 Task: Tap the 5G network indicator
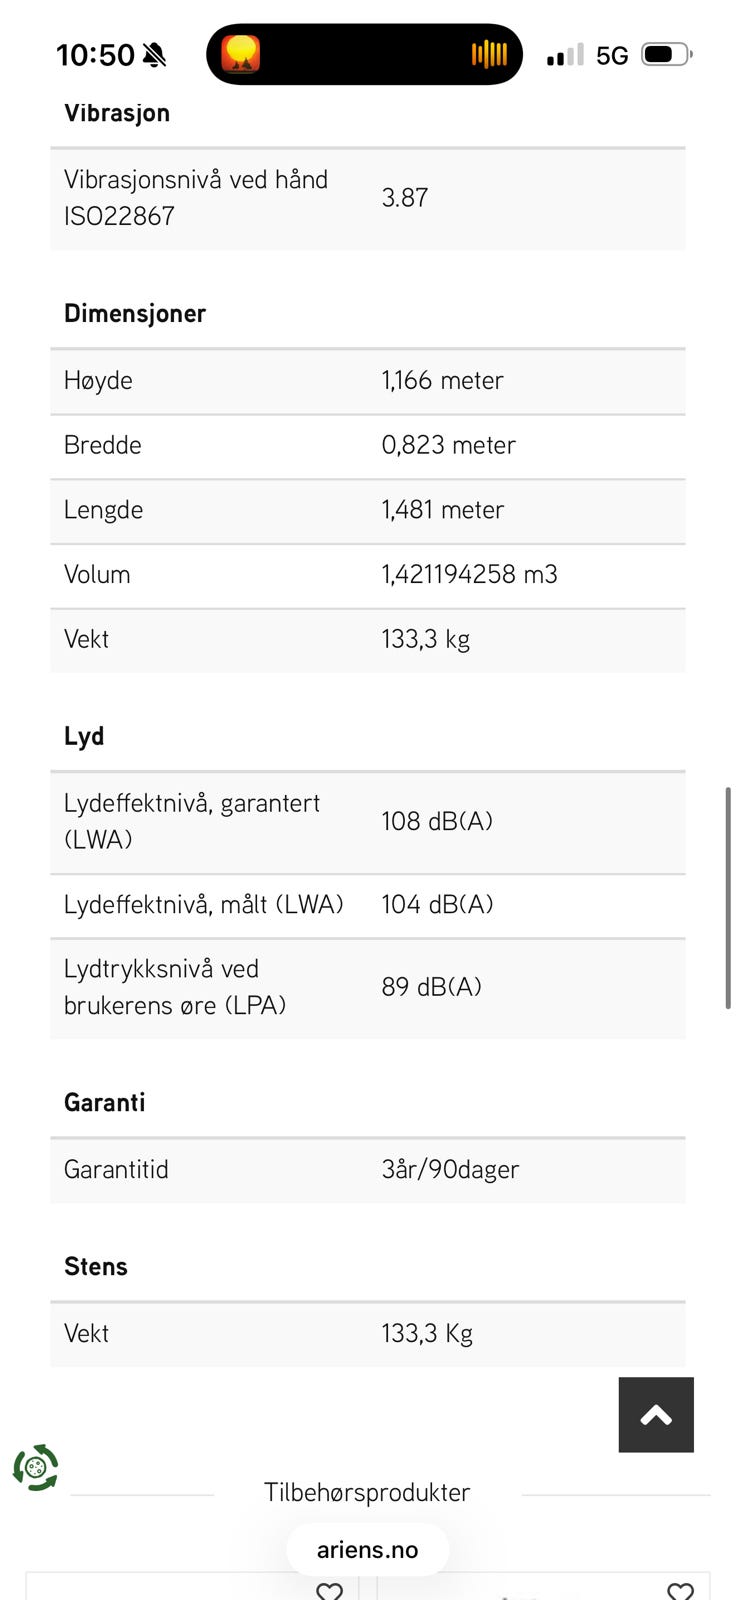612,55
